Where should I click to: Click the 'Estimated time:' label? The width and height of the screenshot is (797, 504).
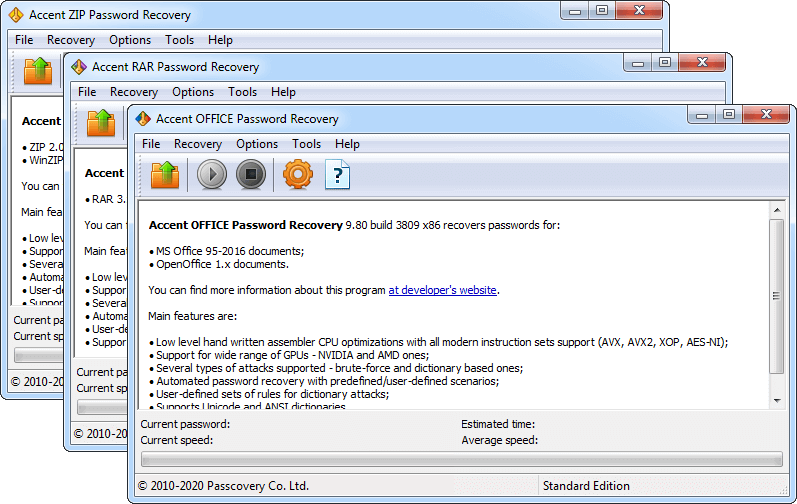(x=498, y=424)
